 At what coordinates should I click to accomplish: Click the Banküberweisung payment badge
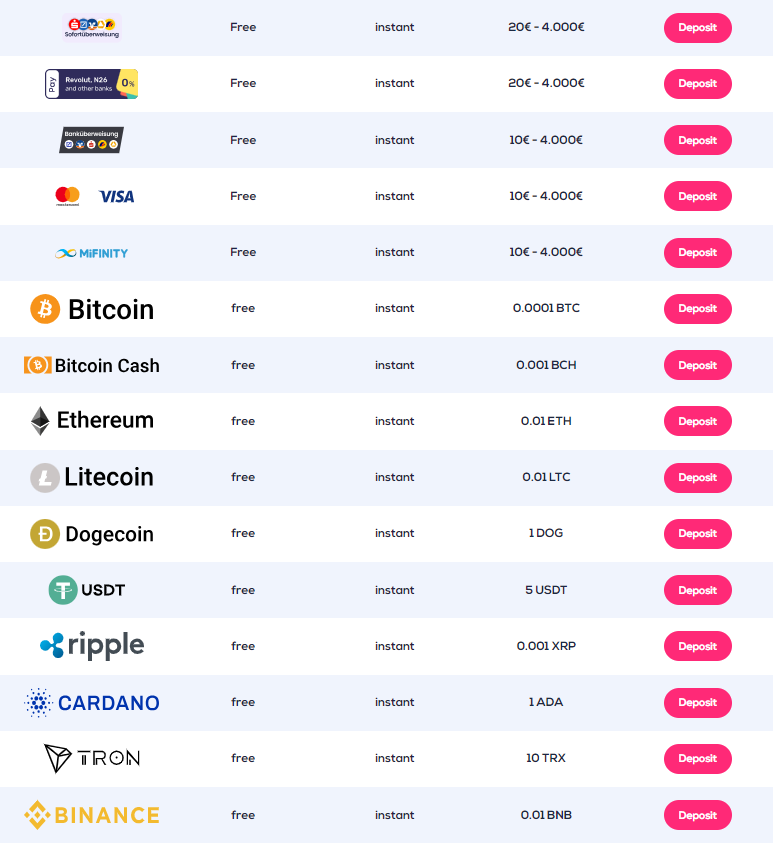pyautogui.click(x=91, y=140)
